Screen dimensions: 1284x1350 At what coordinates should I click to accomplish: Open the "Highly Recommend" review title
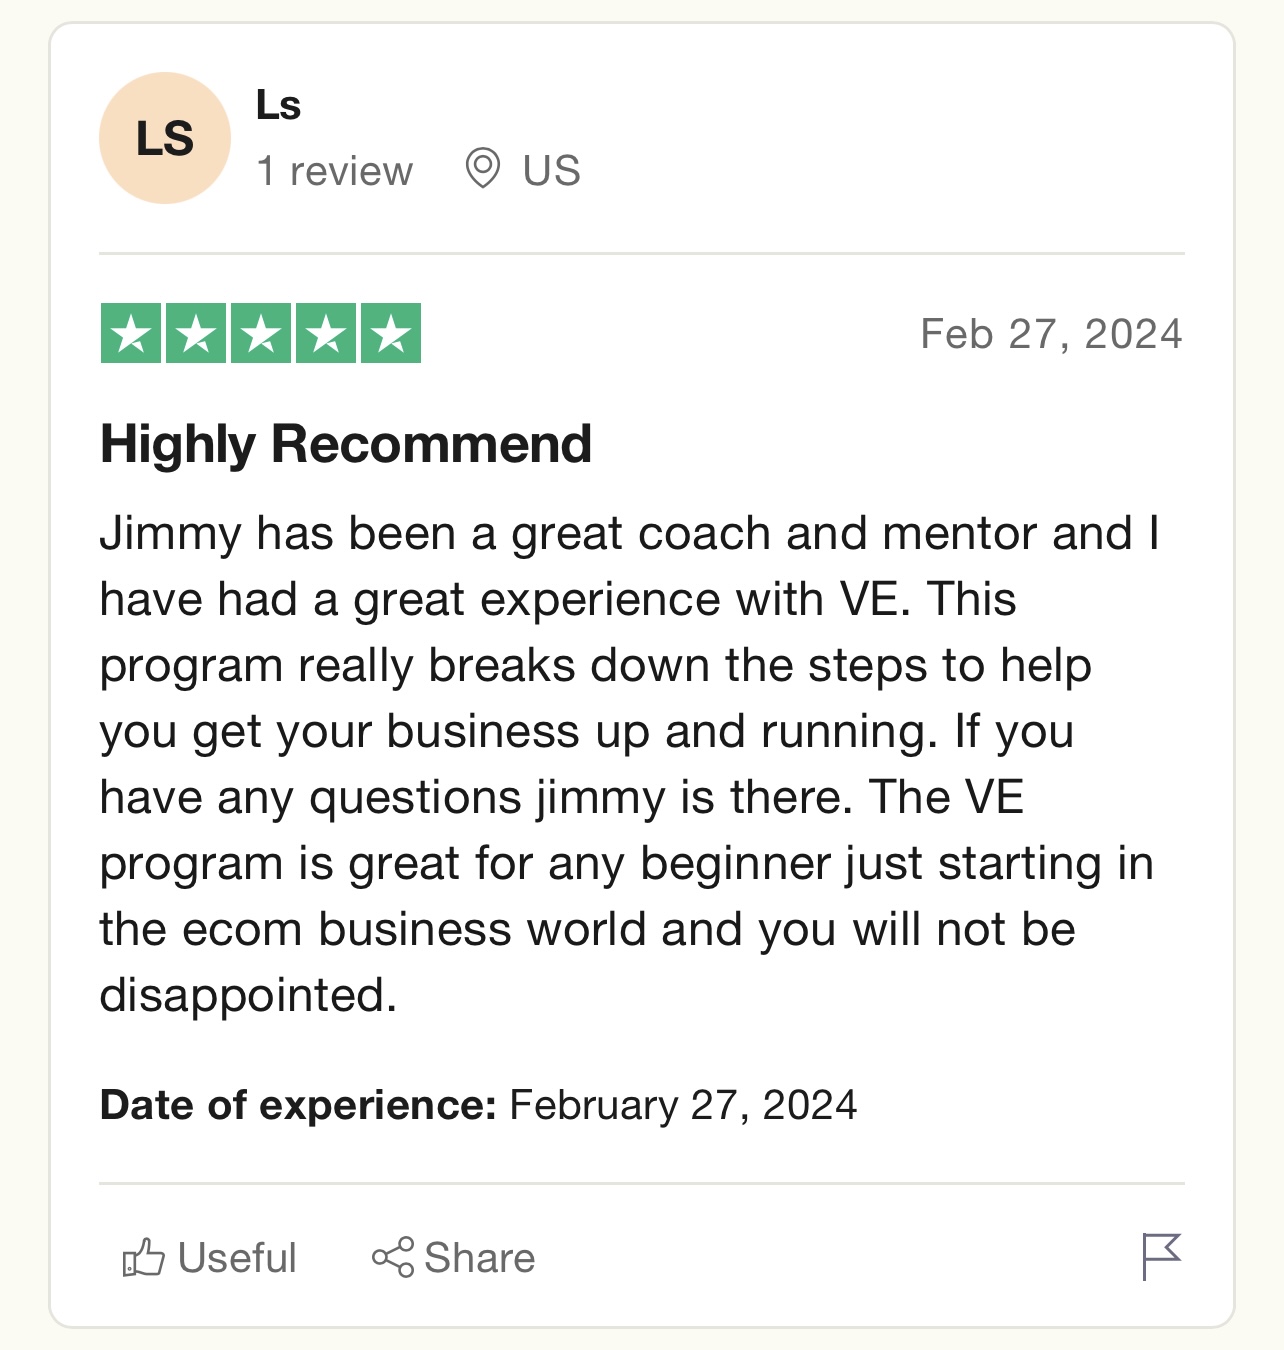[346, 444]
